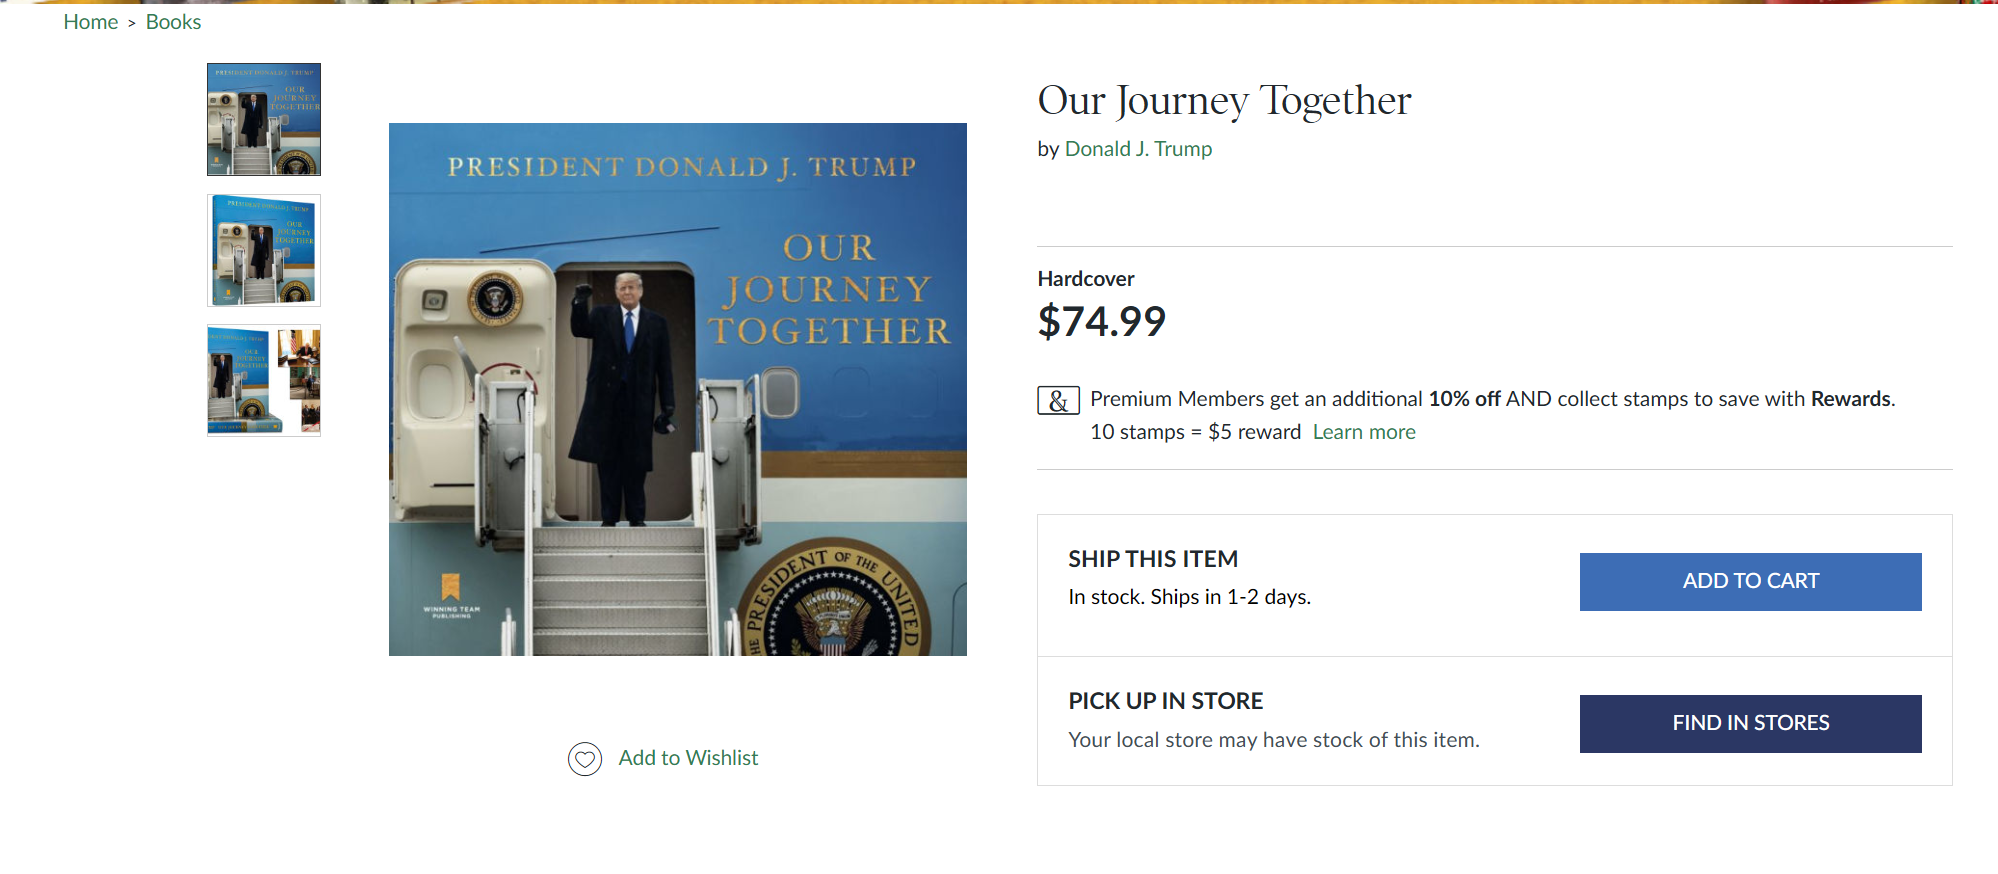Click the bold Rewards text
1998x874 pixels.
pyautogui.click(x=1850, y=399)
